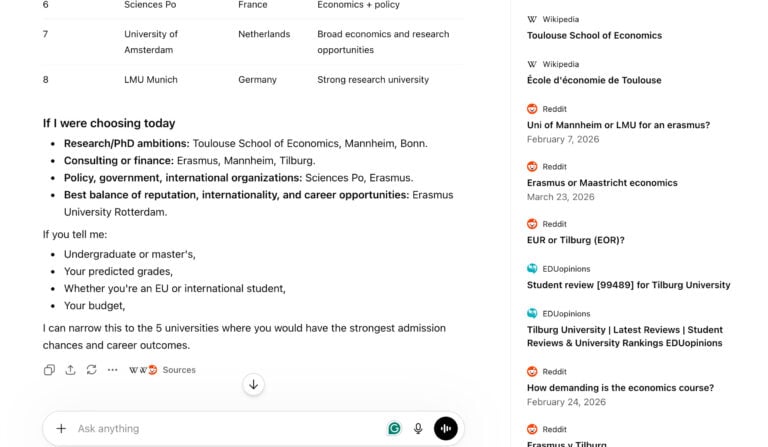
Task: Click the Grammarly icon in the message box
Action: [394, 429]
